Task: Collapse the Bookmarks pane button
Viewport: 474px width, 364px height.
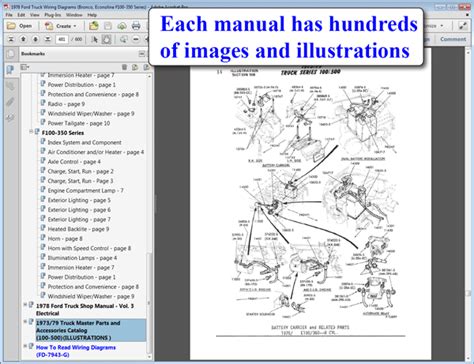Action: (142, 54)
